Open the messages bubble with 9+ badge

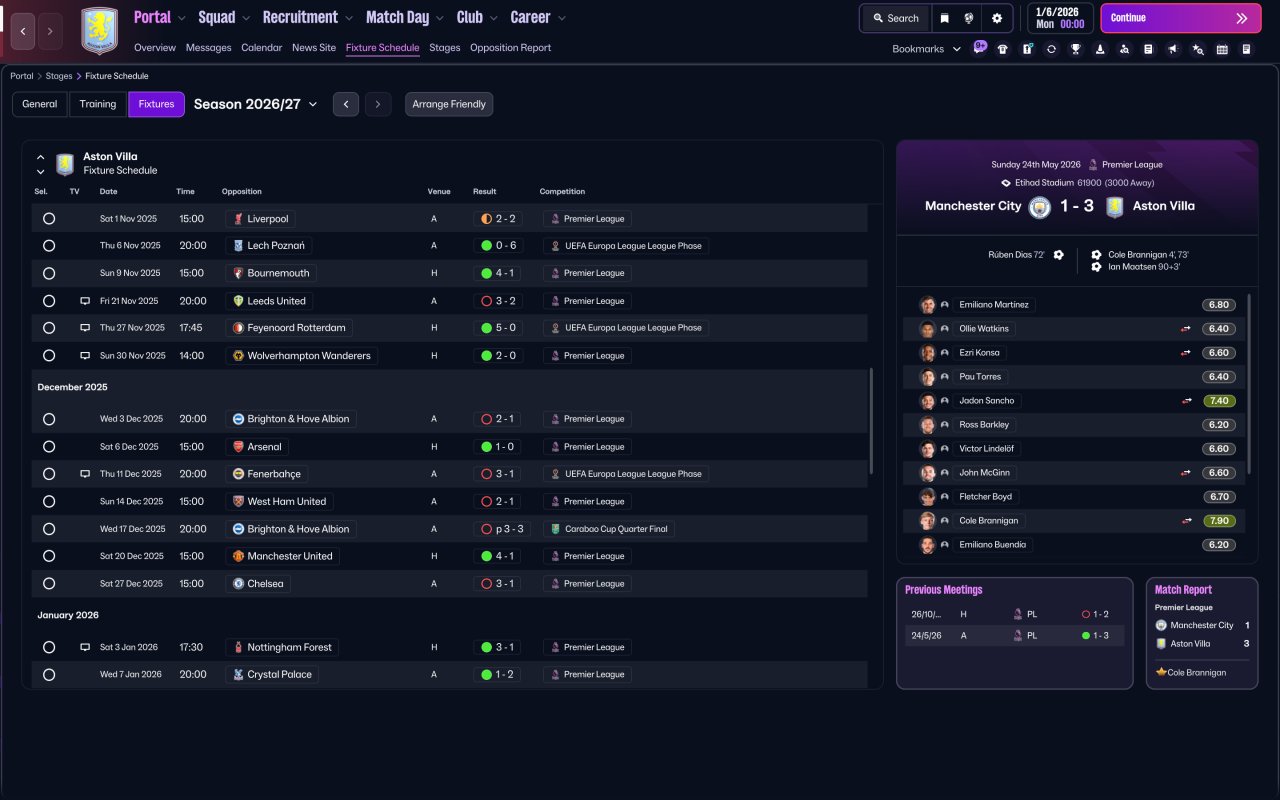pos(979,48)
